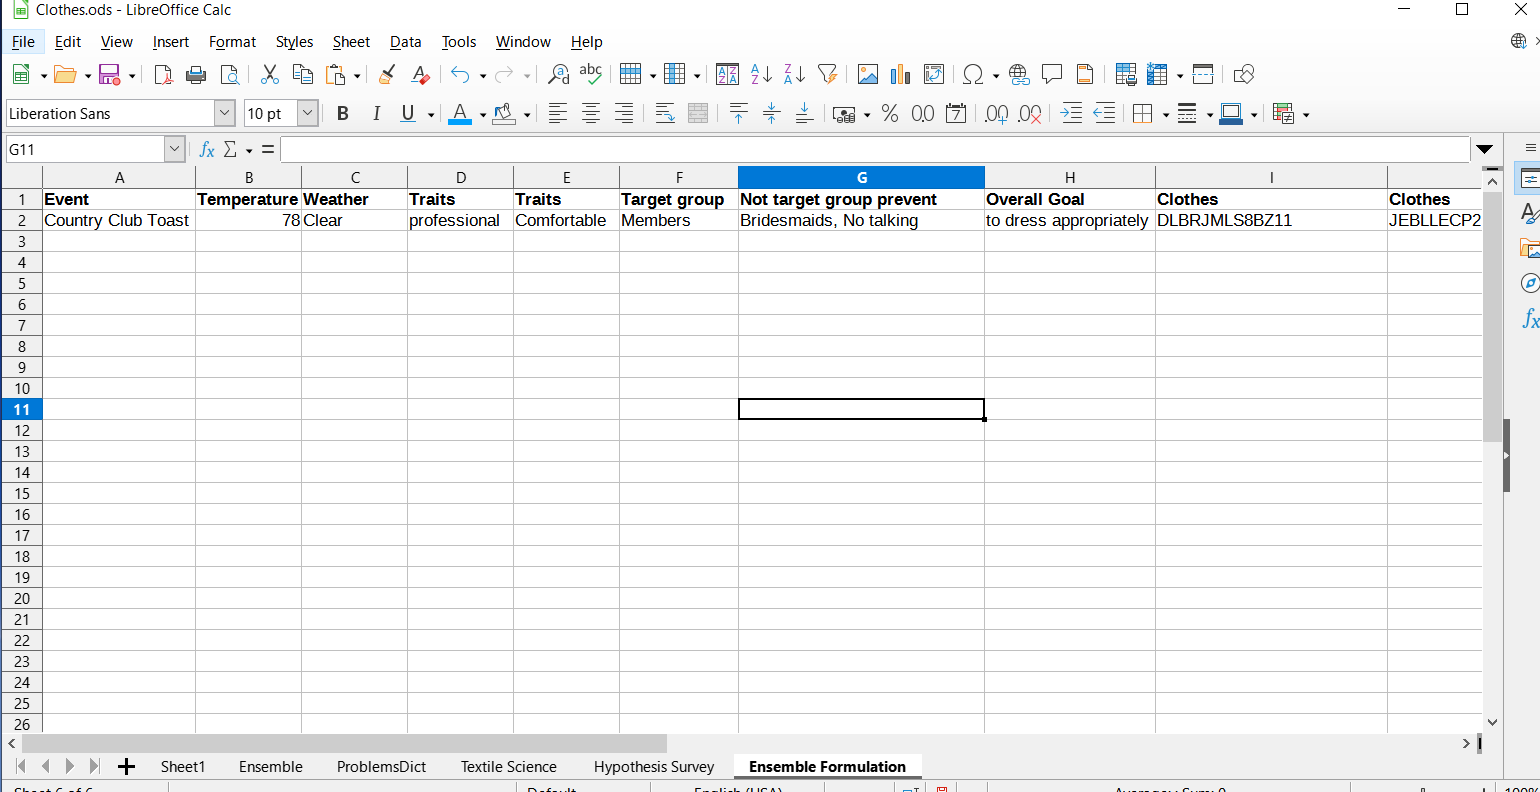The image size is (1540, 792).
Task: Add a decimal place
Action: pyautogui.click(x=996, y=114)
